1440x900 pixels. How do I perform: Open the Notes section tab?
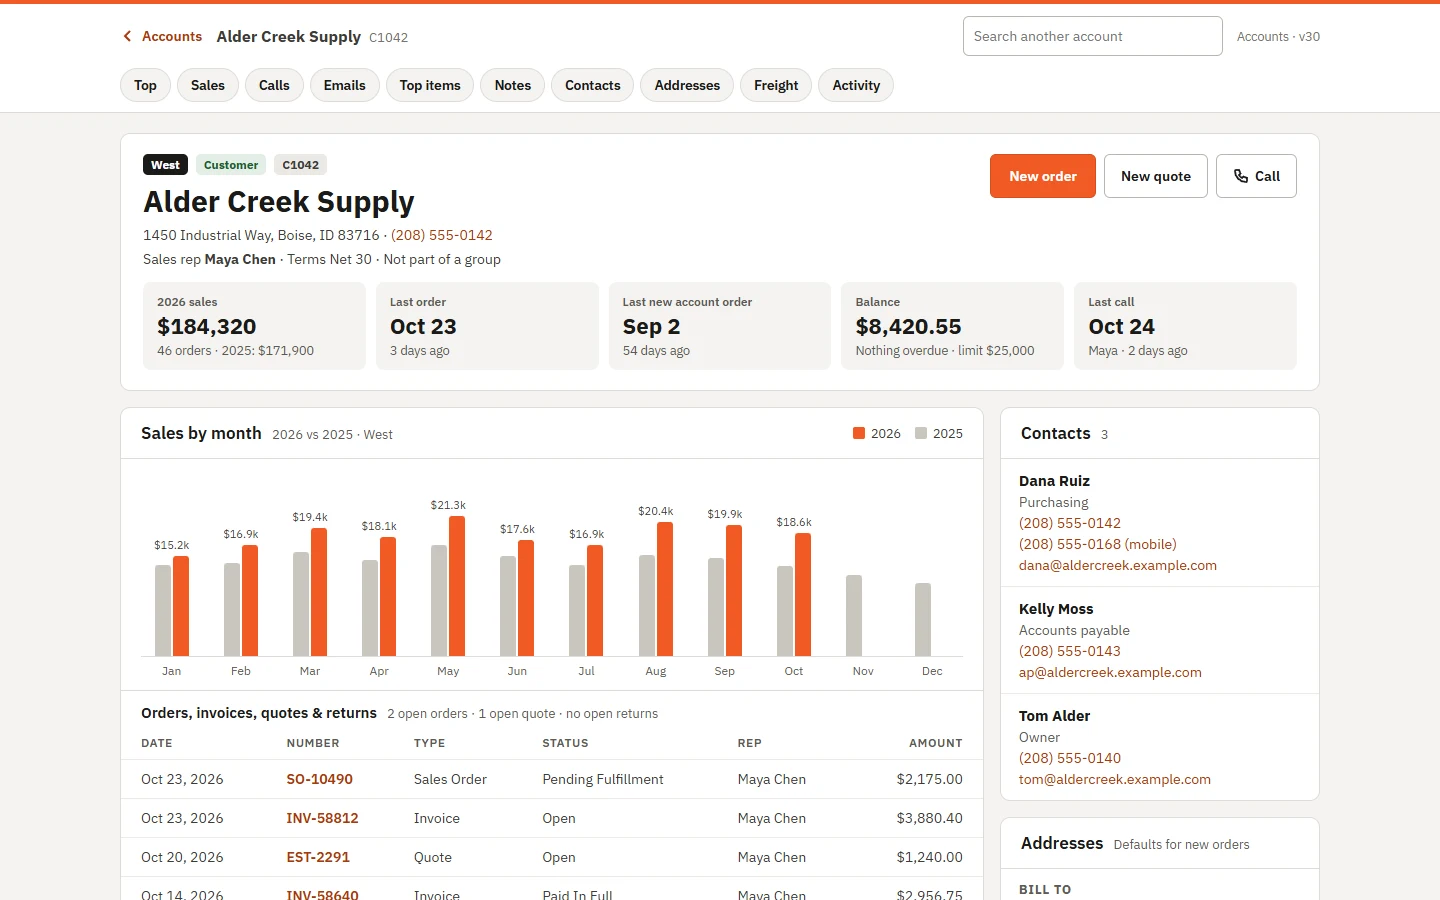(513, 85)
